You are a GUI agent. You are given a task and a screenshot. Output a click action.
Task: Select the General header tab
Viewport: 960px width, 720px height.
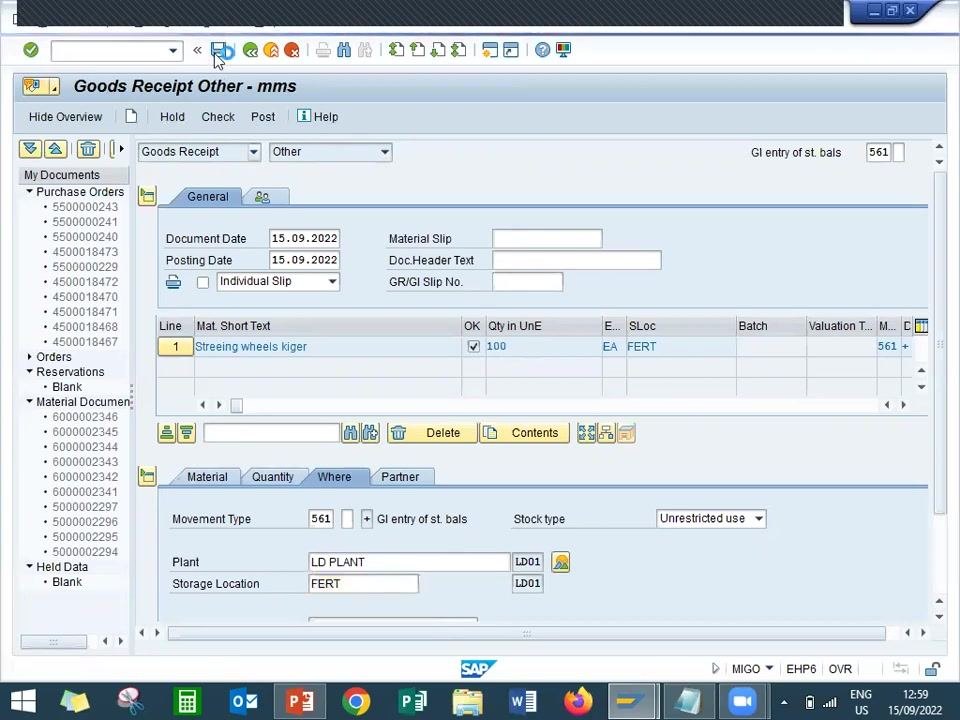pos(208,197)
